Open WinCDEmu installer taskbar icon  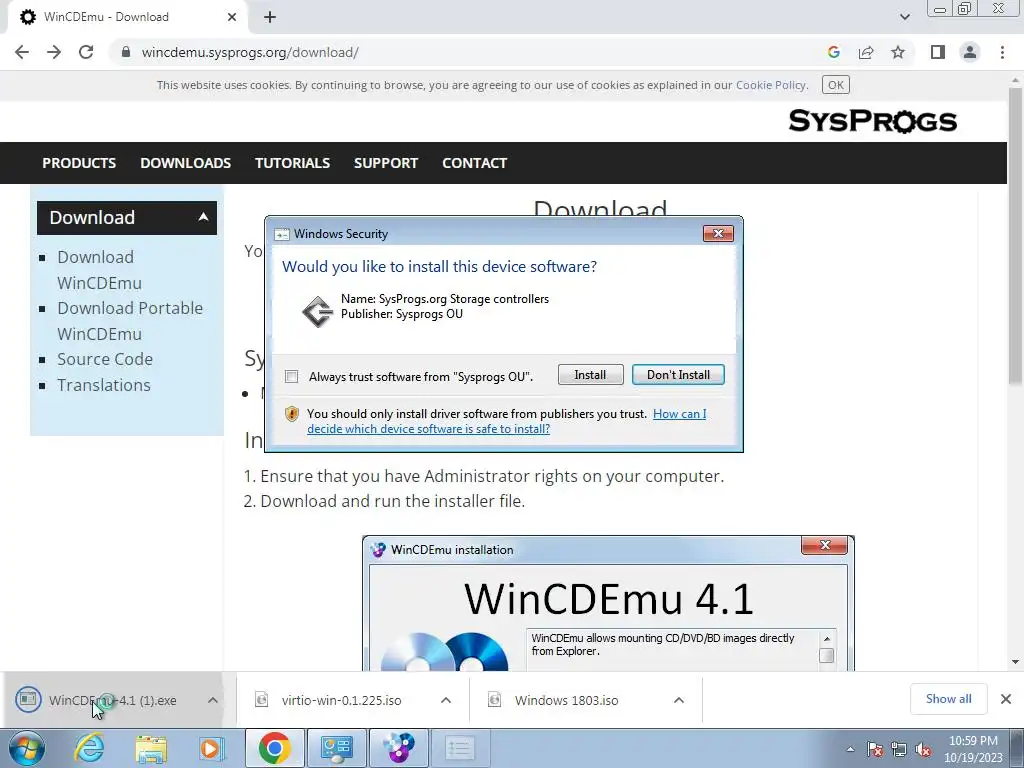pos(399,748)
